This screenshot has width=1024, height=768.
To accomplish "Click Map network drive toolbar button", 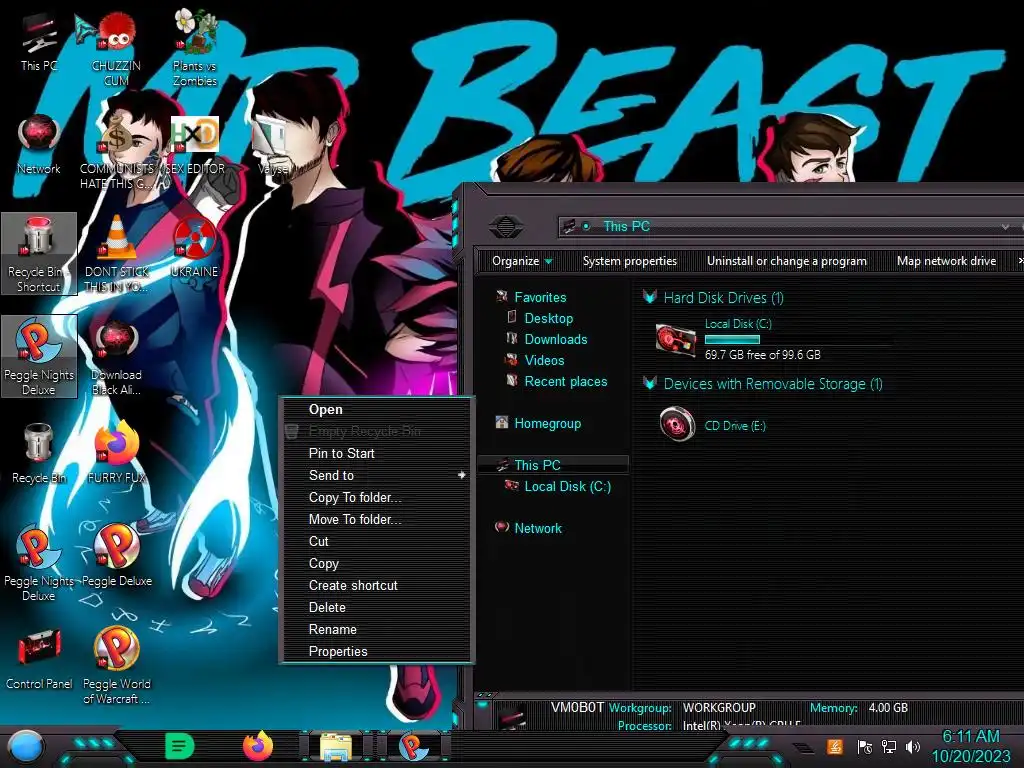I will pos(946,261).
